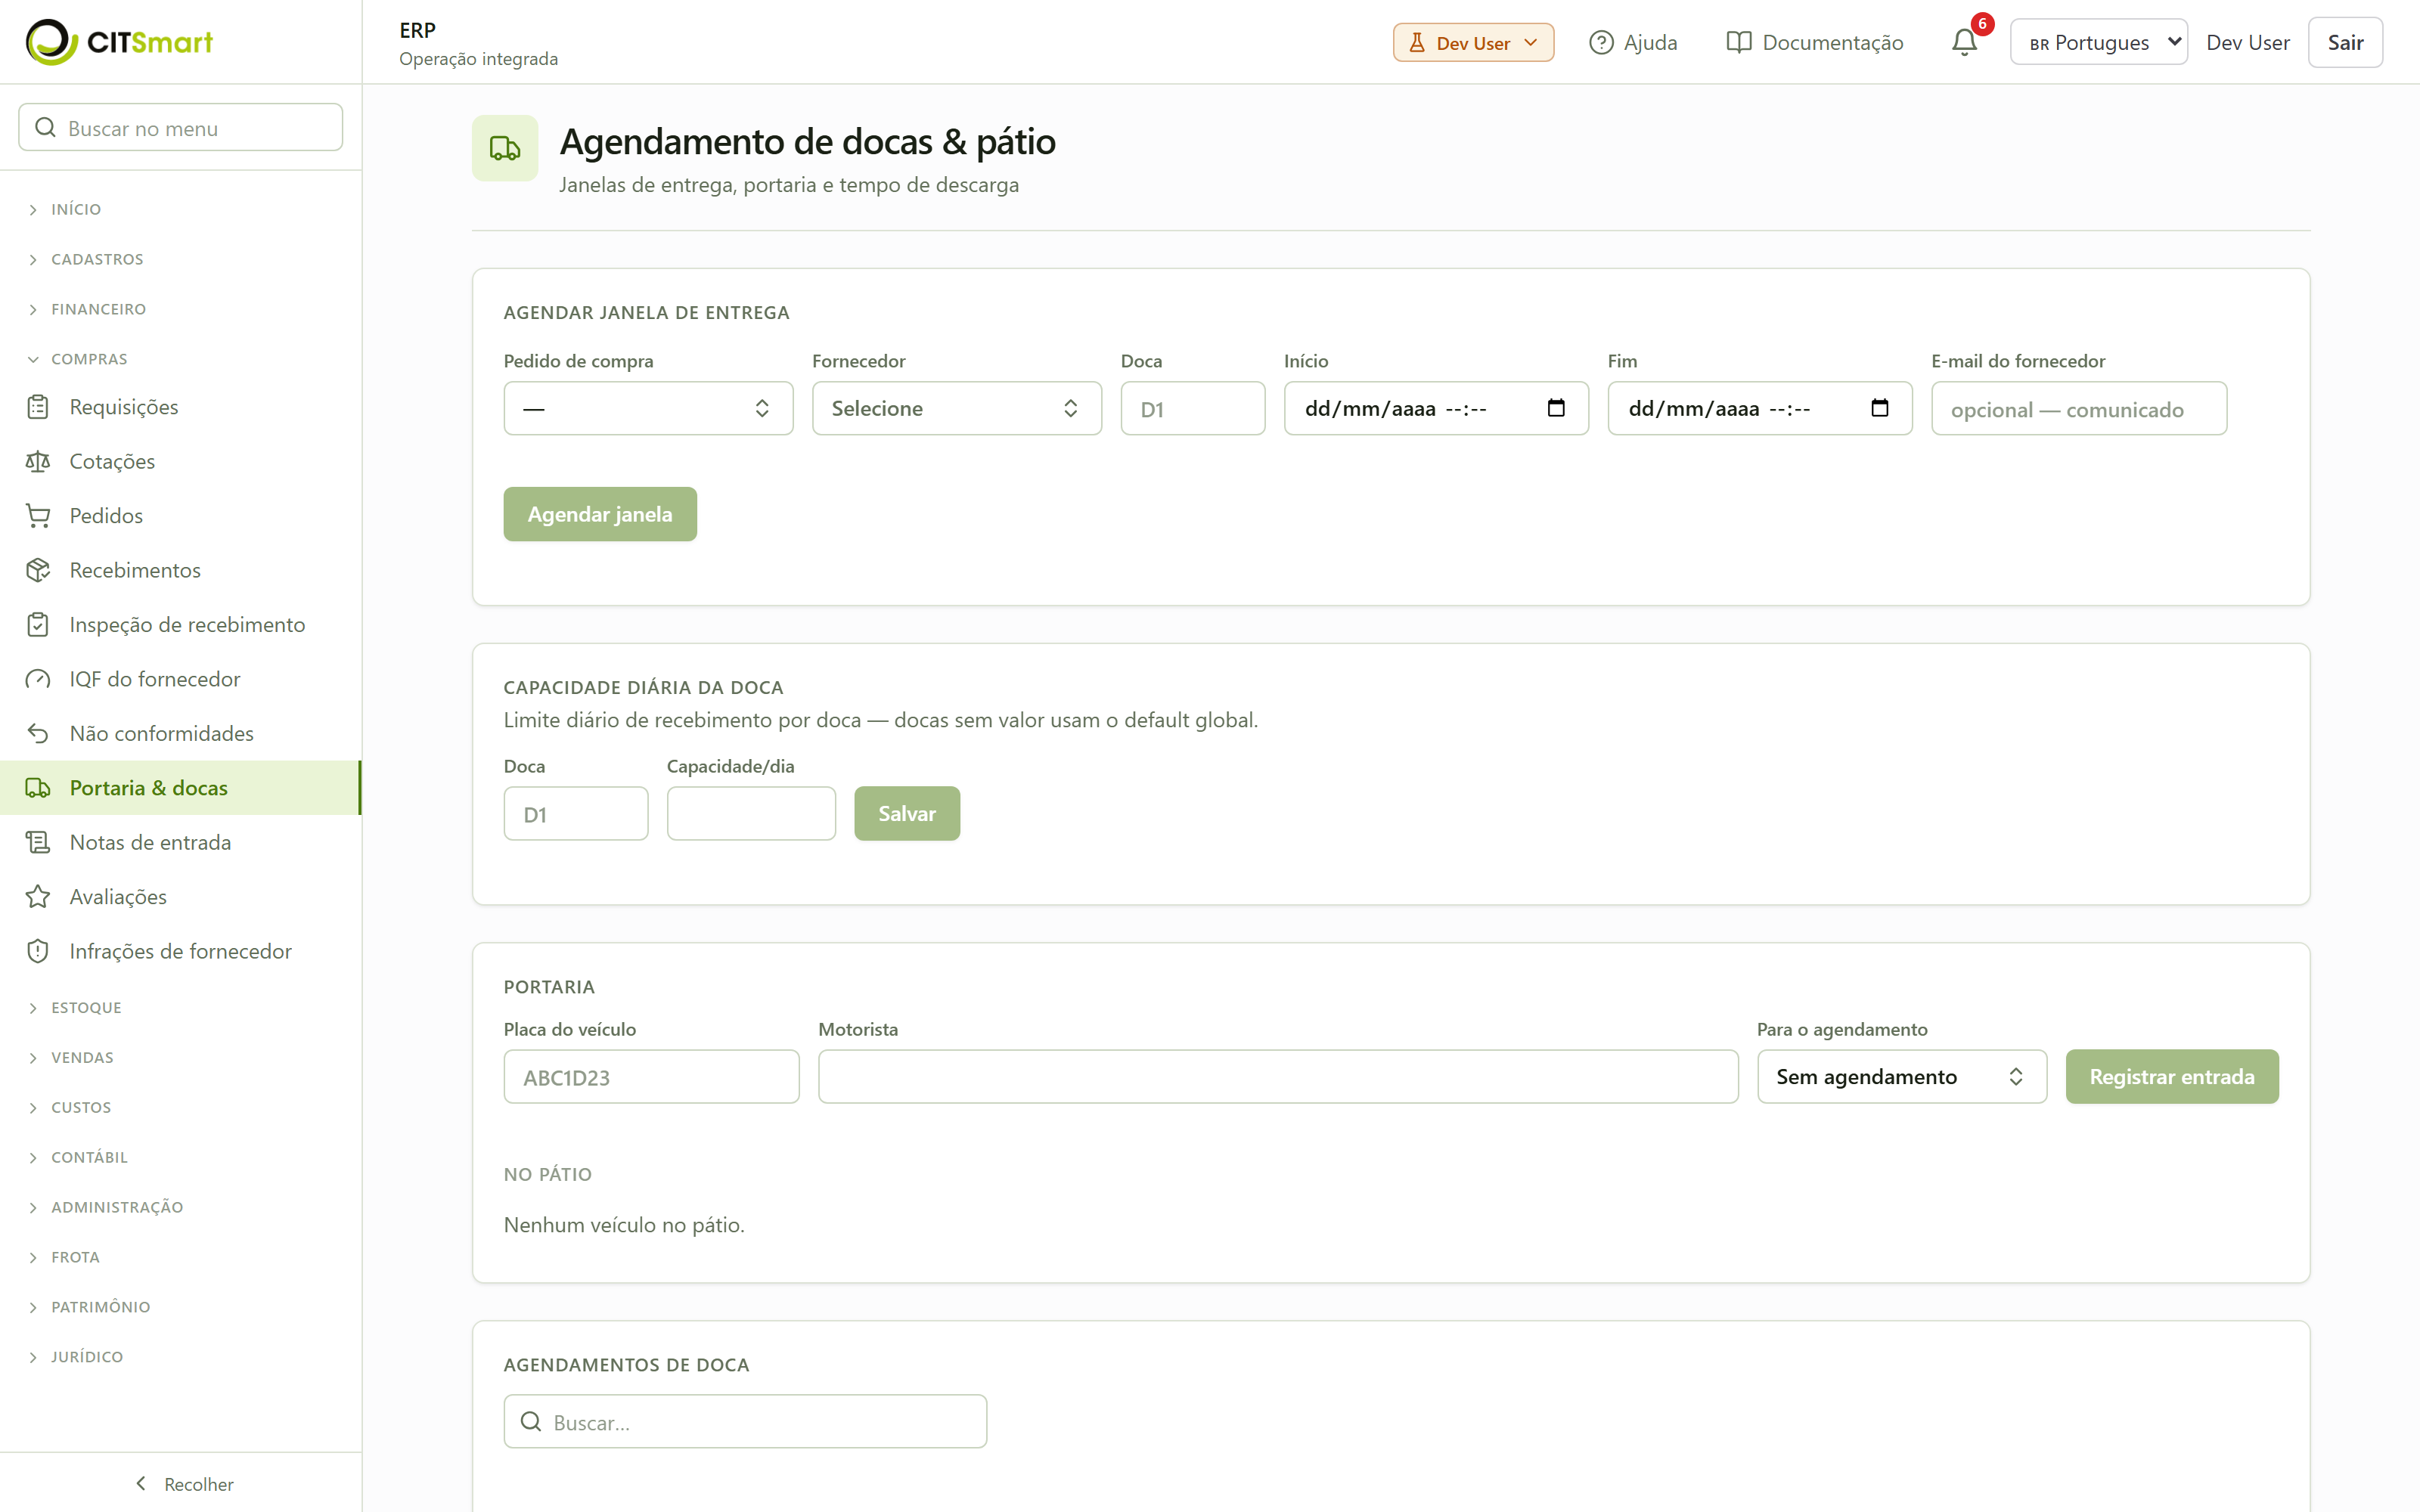Open the Fim date picker calendar icon

(x=1880, y=408)
